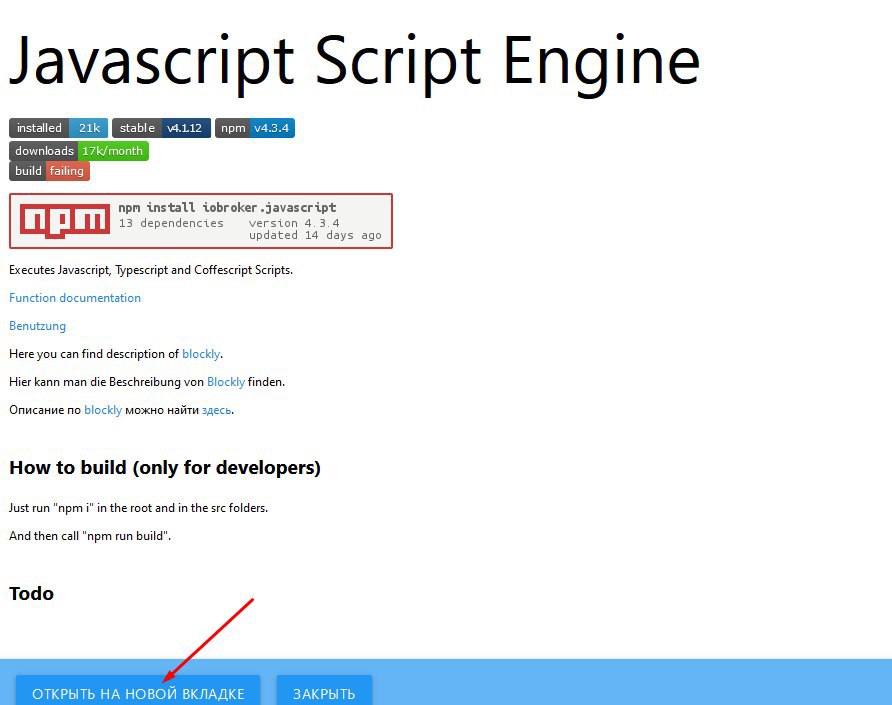Click the build failing badge
Viewport: 892px width, 705px height.
pos(49,171)
